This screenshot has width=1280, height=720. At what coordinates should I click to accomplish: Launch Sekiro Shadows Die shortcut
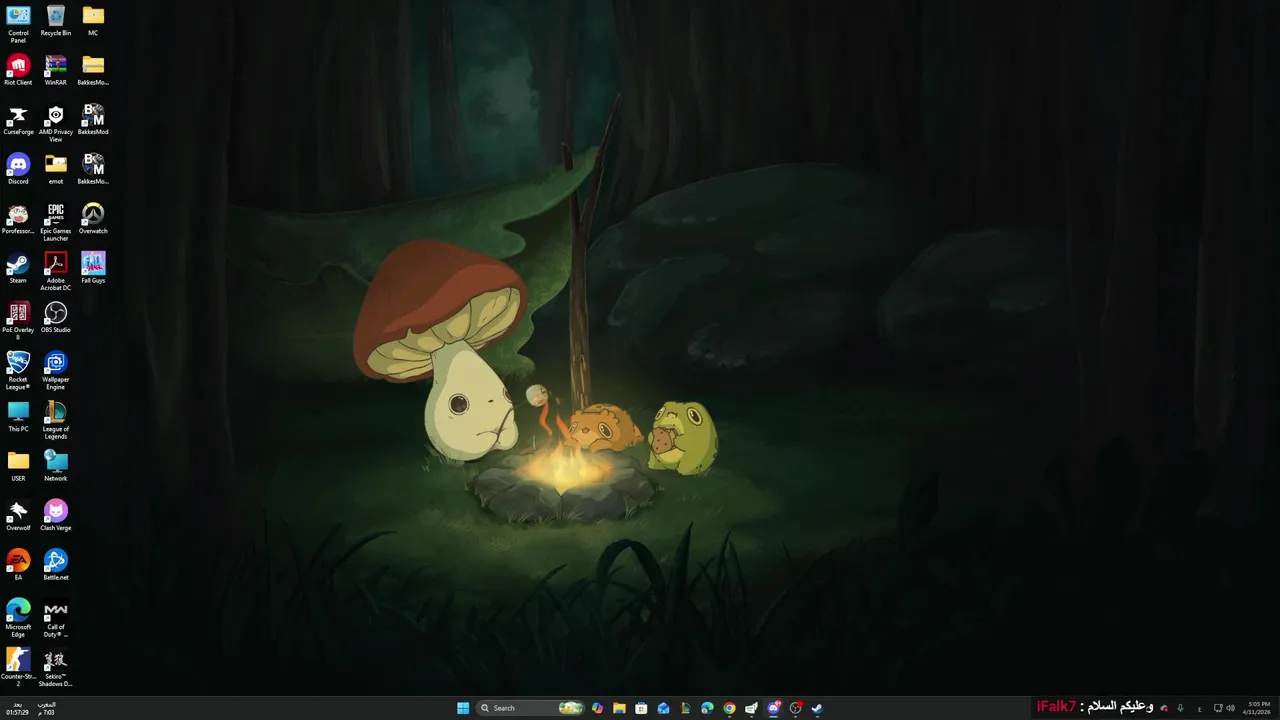[56, 668]
